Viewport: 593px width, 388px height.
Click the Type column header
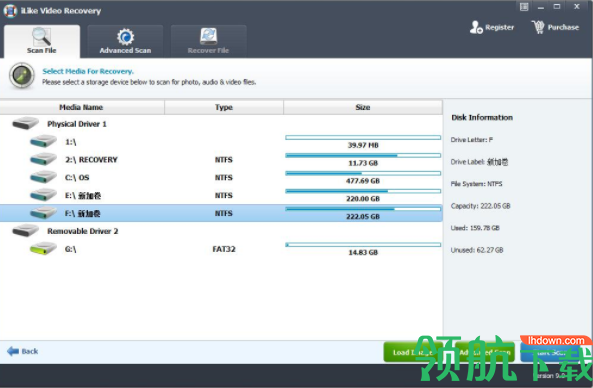point(224,107)
